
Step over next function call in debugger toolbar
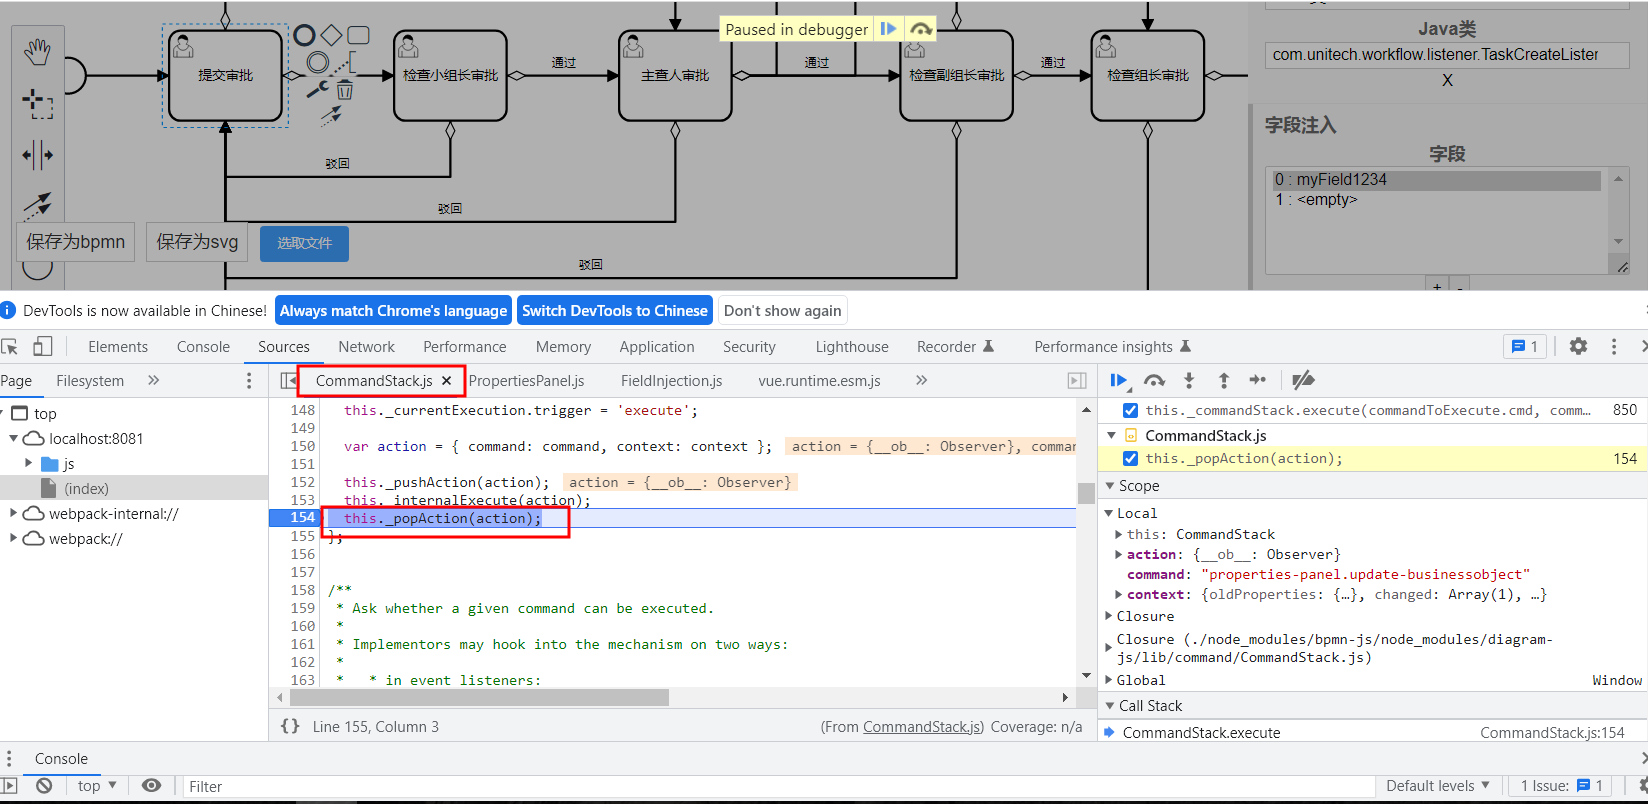tap(1155, 380)
